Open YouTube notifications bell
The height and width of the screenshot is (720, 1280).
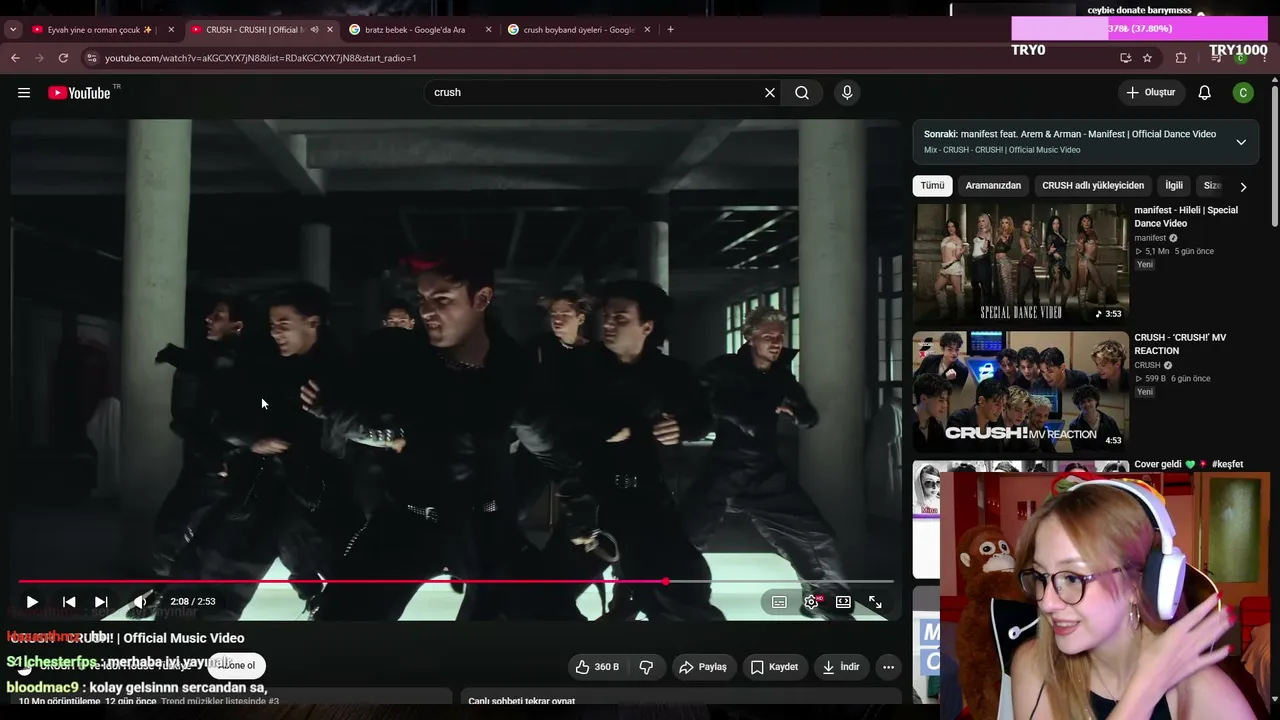click(x=1205, y=93)
